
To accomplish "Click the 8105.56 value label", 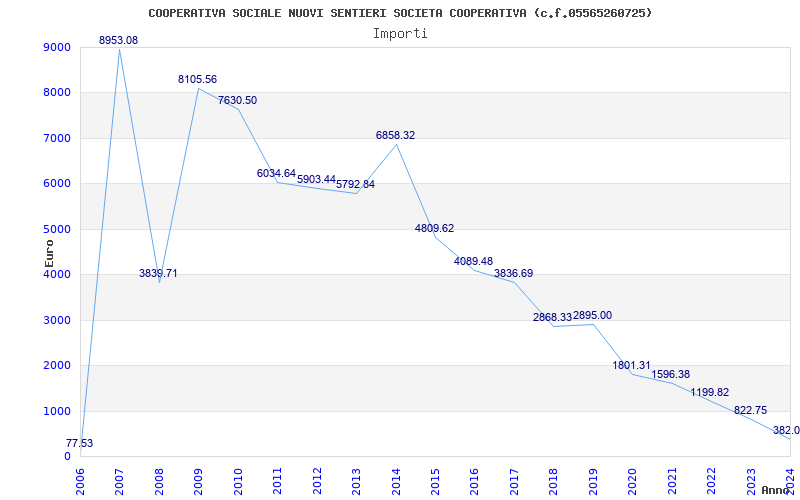I will 197,80.
